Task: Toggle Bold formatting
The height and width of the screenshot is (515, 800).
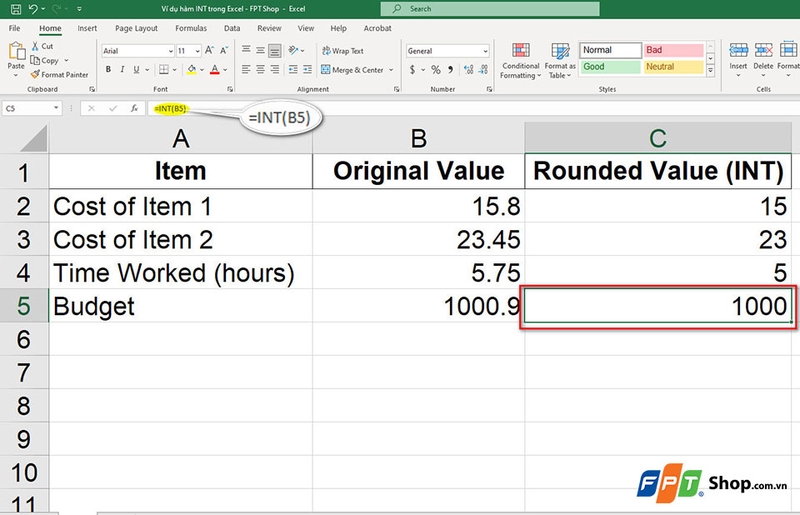Action: tap(108, 70)
